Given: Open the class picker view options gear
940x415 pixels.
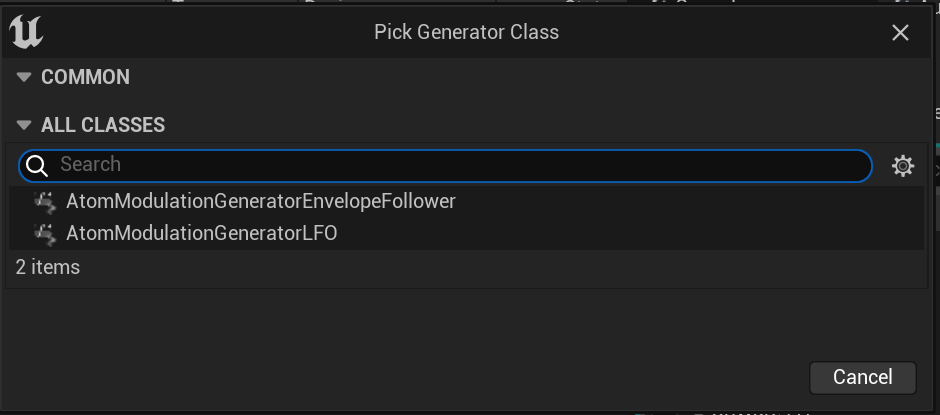Looking at the screenshot, I should [903, 166].
